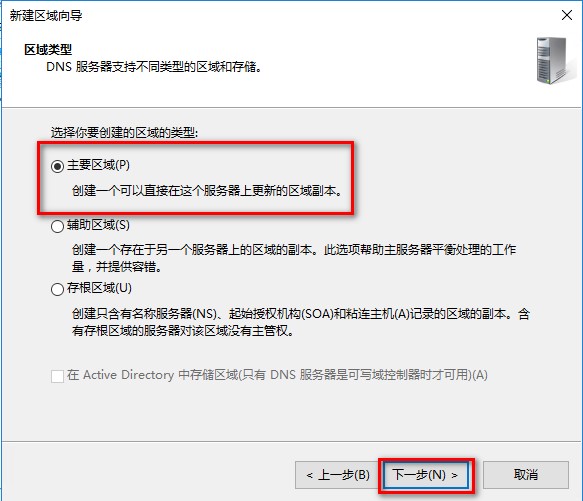Click the stub zone description mentioning (NS) and (SOA)
Viewport: 583px width, 501px height.
coord(300,322)
